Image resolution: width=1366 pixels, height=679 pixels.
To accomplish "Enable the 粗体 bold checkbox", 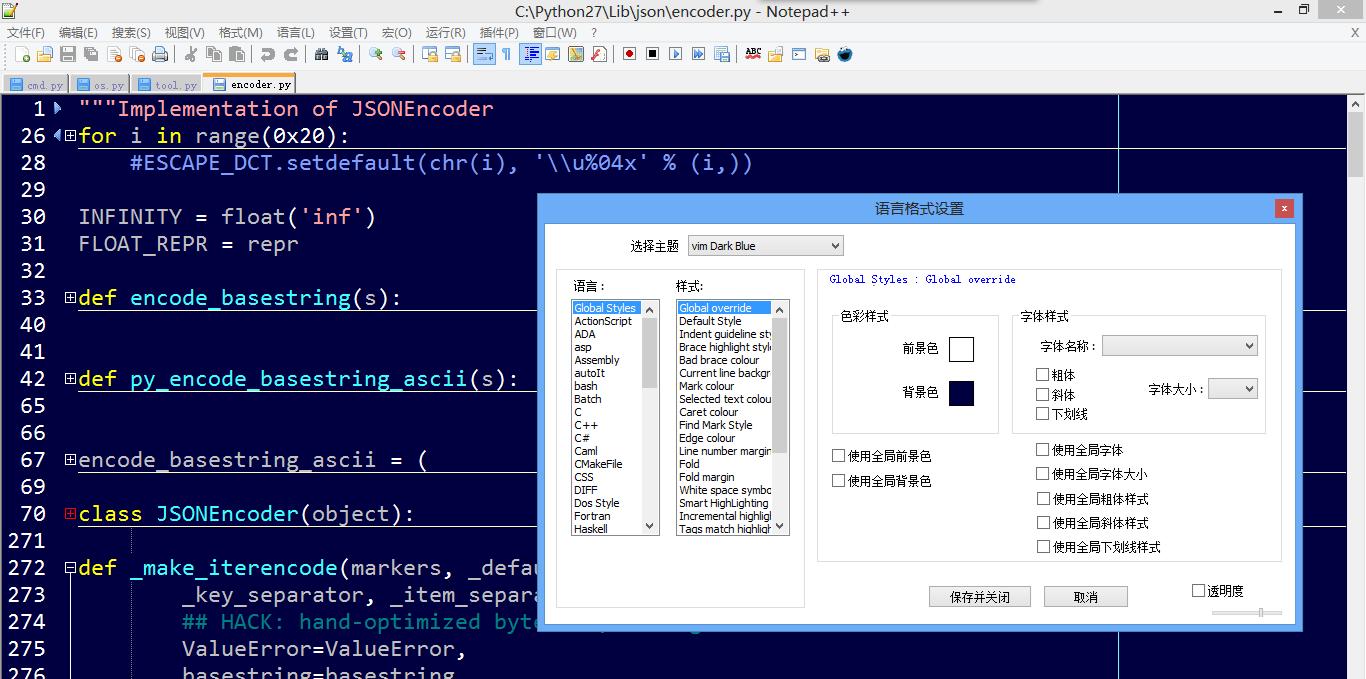I will (1043, 375).
